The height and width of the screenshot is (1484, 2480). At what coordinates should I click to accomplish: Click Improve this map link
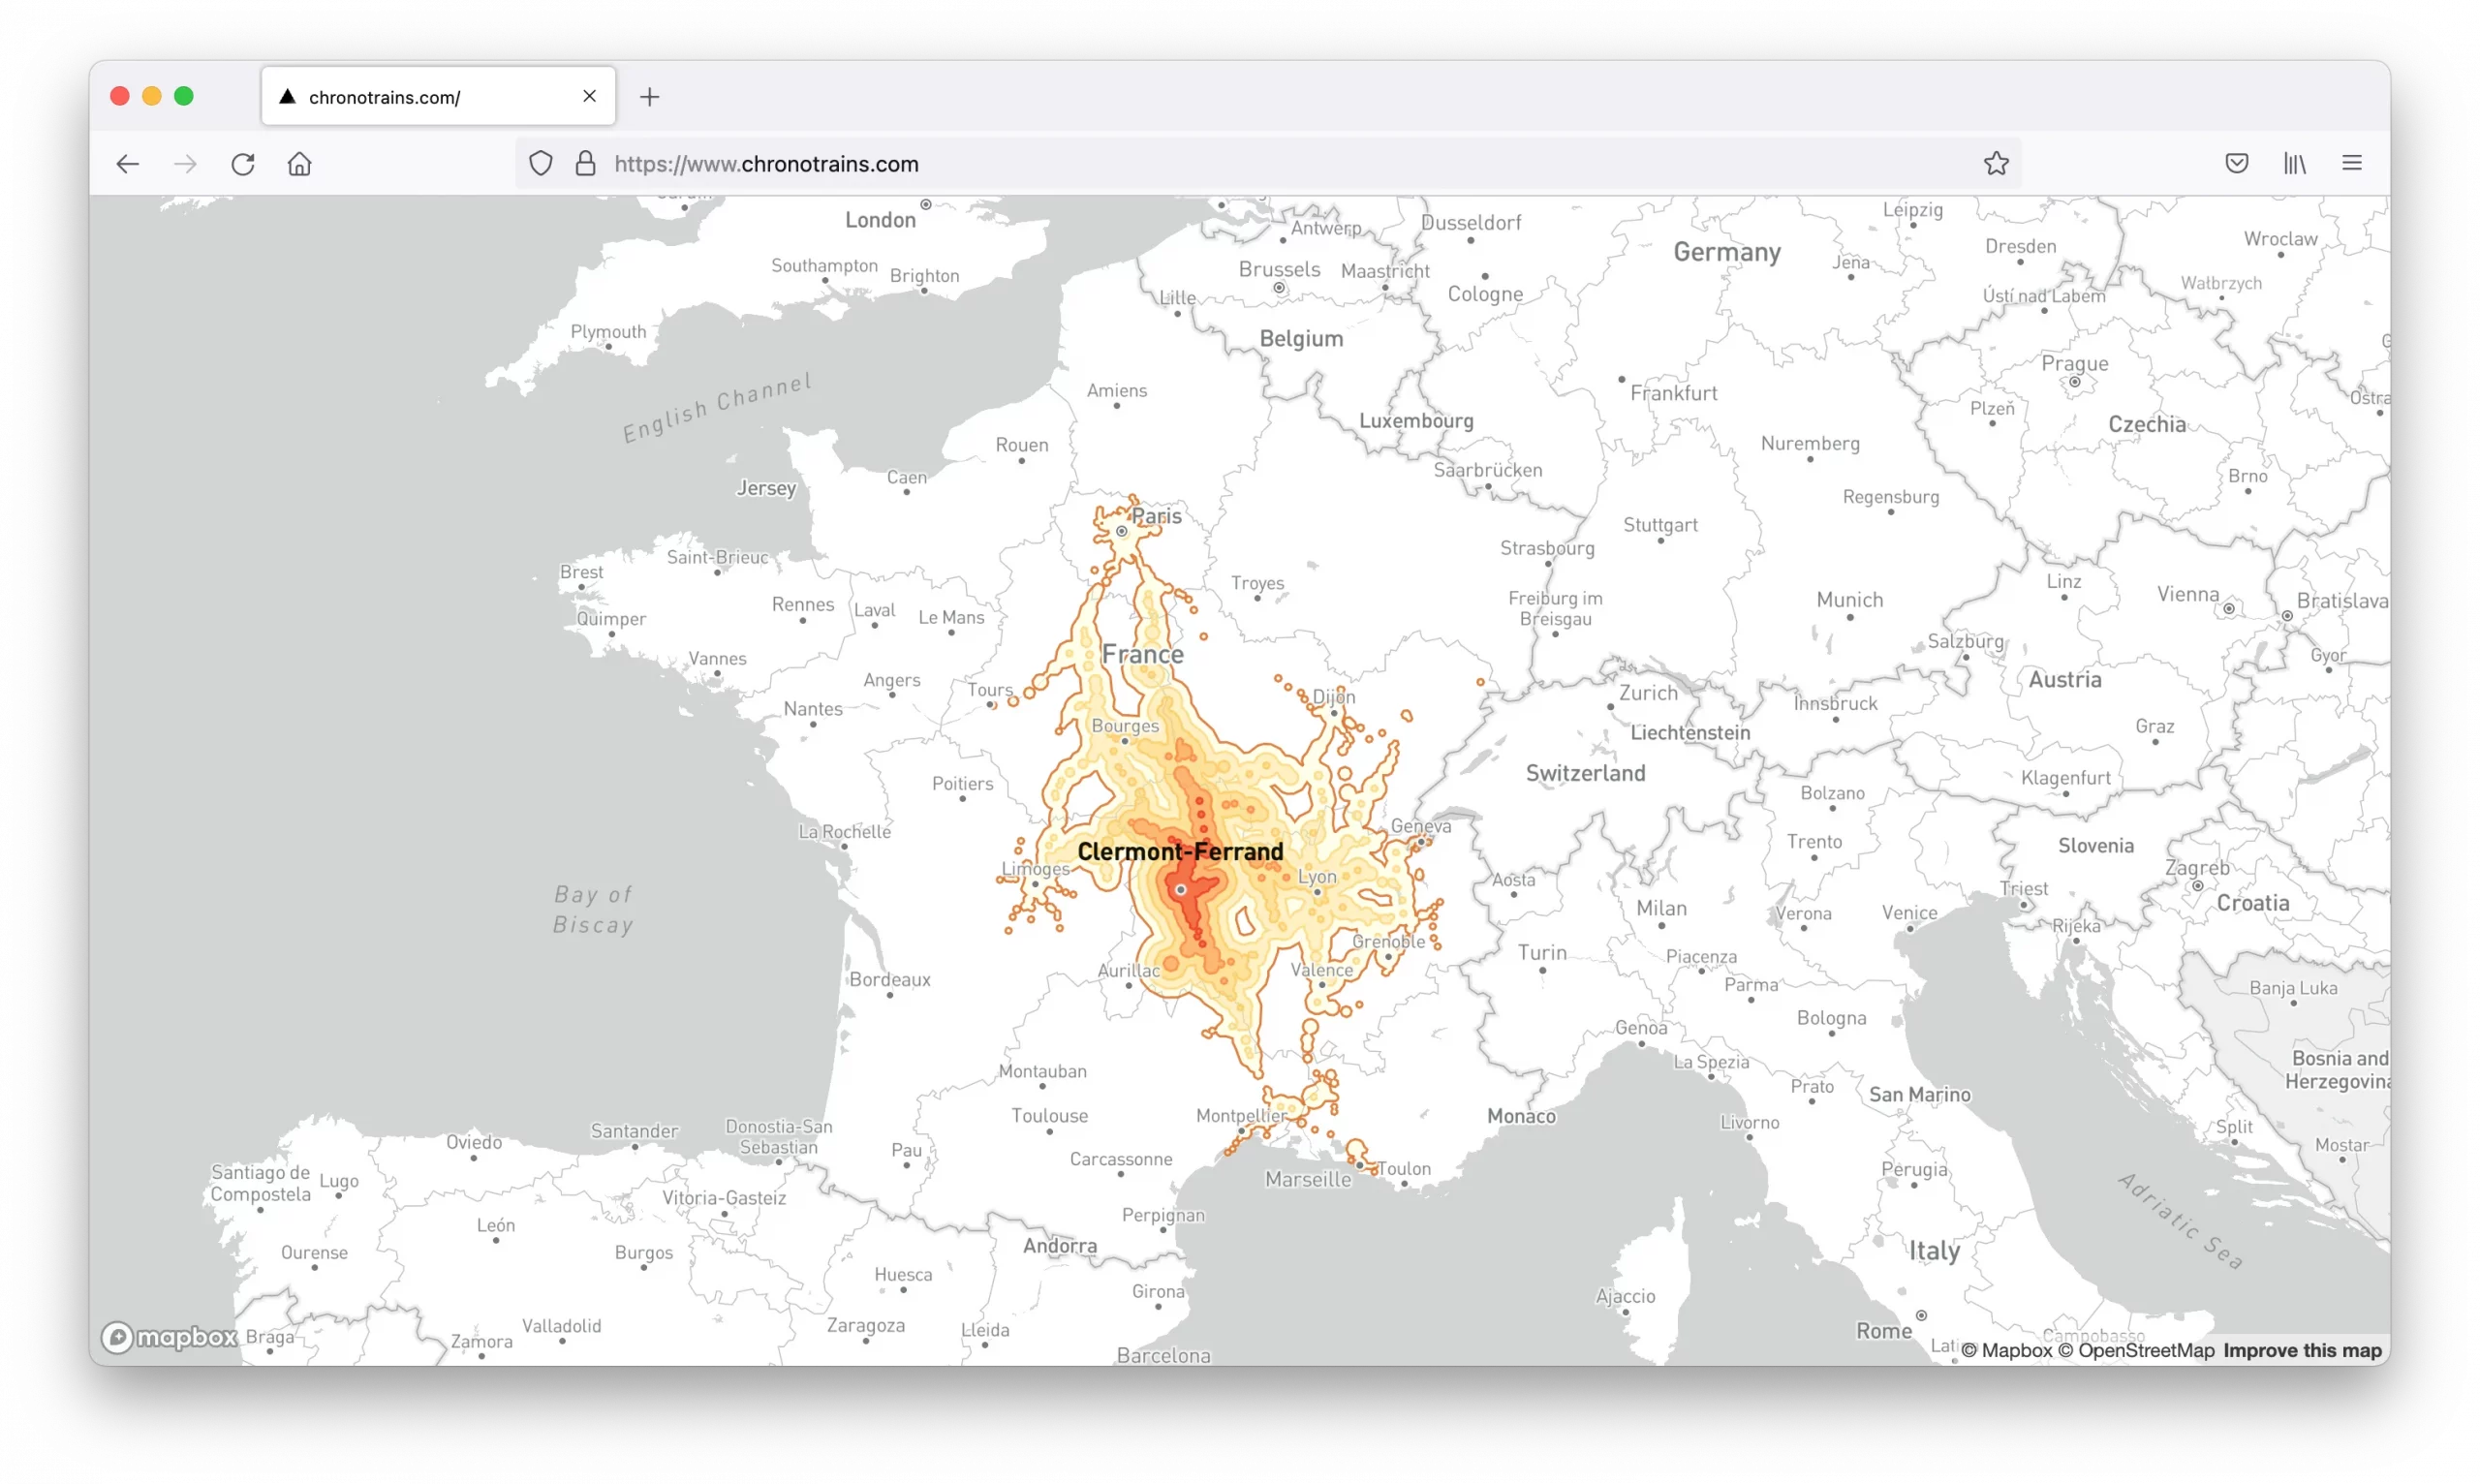(2302, 1350)
